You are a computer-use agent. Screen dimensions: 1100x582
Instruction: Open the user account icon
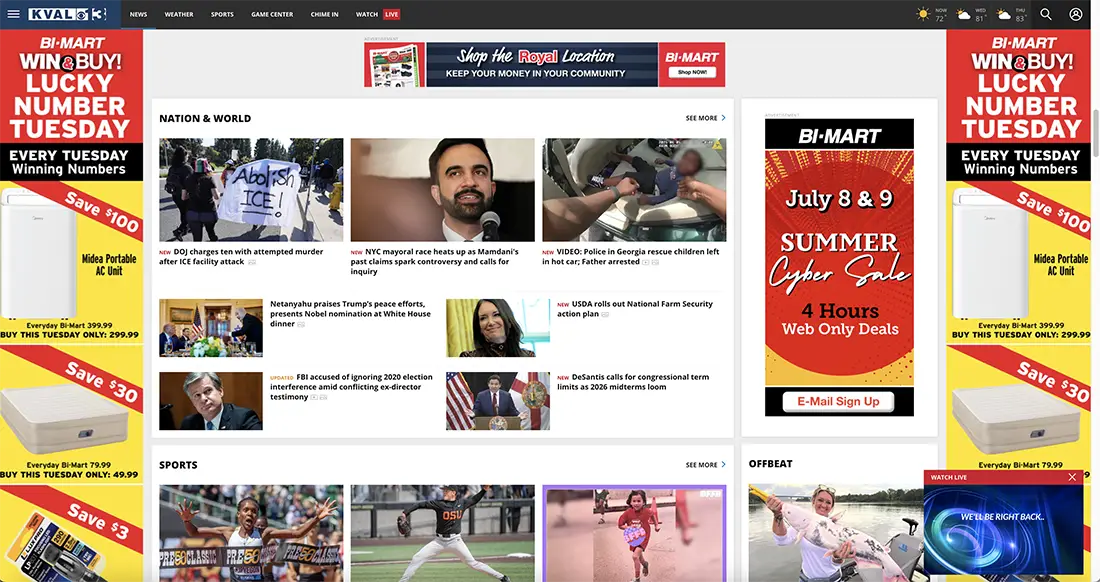coord(1075,14)
